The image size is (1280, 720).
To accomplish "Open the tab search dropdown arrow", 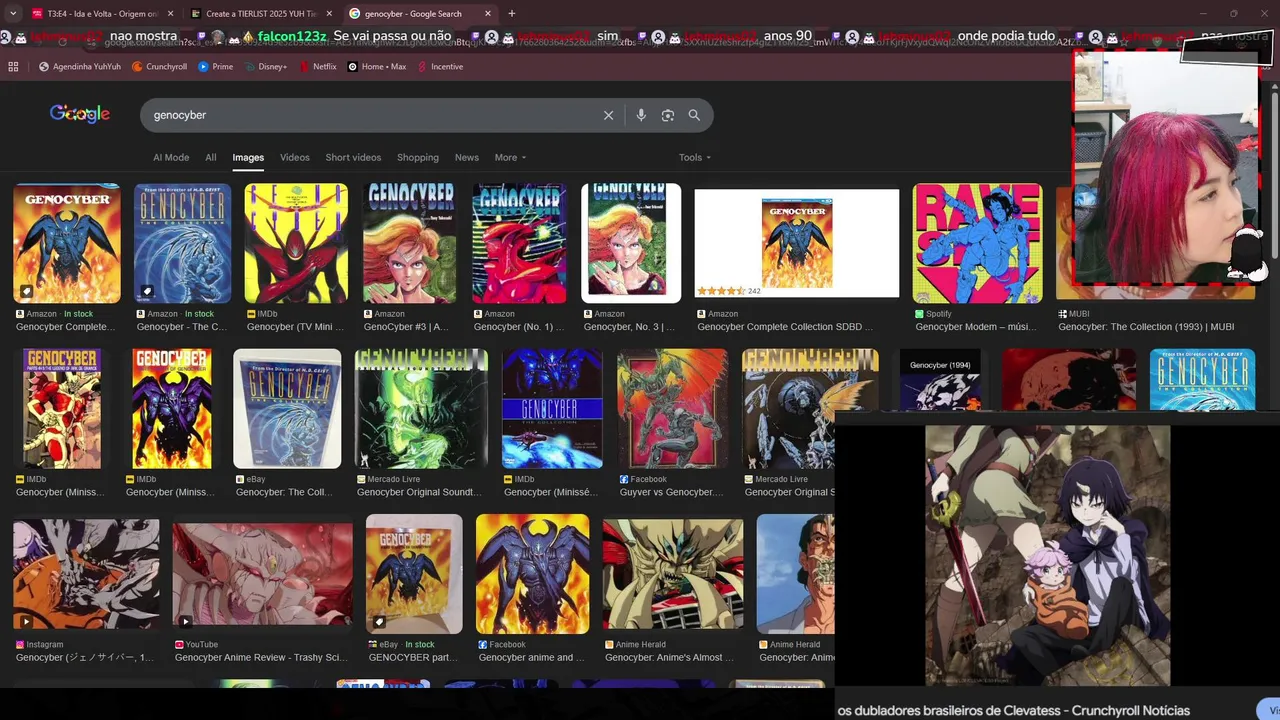I will (x=12, y=14).
